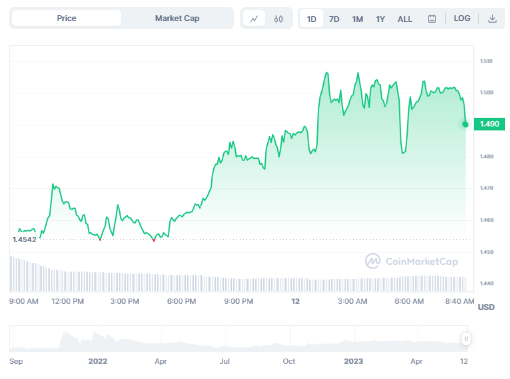Click the 3:00 AM time axis label
Screen dimensions: 510x379
(352, 301)
